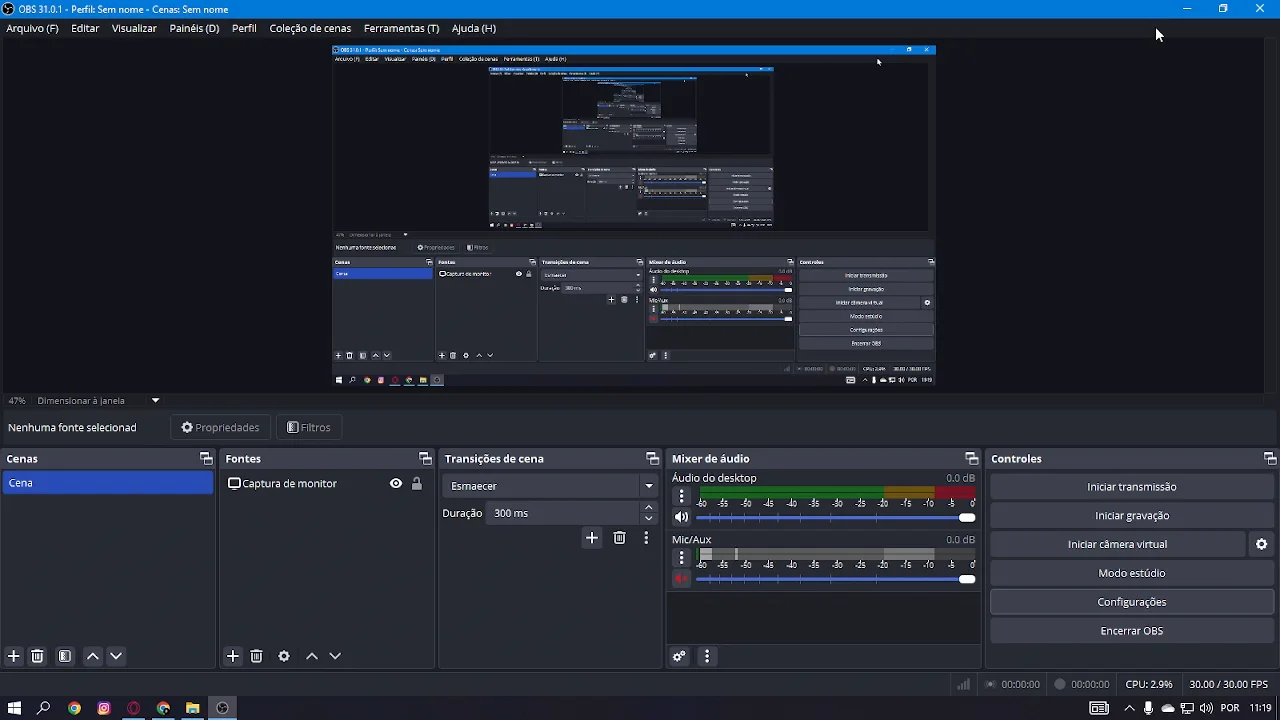Click the OBS Studio taskbar icon
The image size is (1280, 720).
pos(222,708)
